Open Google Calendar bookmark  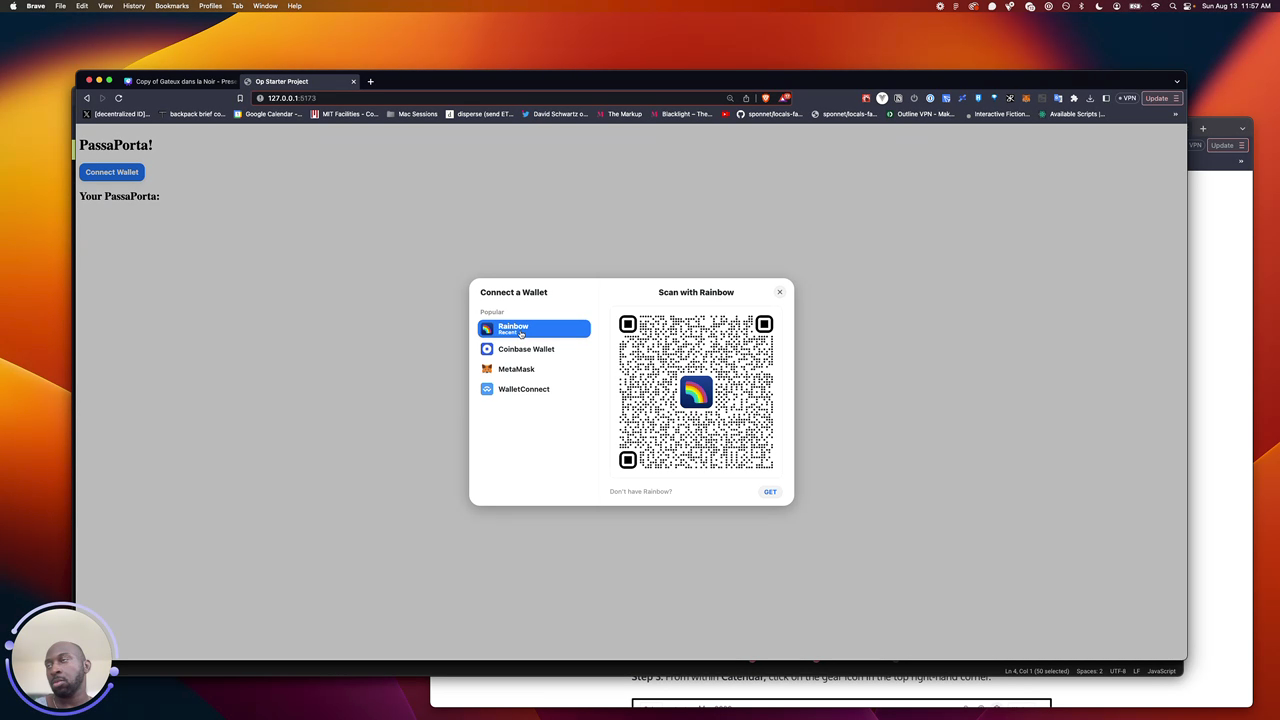(x=268, y=114)
